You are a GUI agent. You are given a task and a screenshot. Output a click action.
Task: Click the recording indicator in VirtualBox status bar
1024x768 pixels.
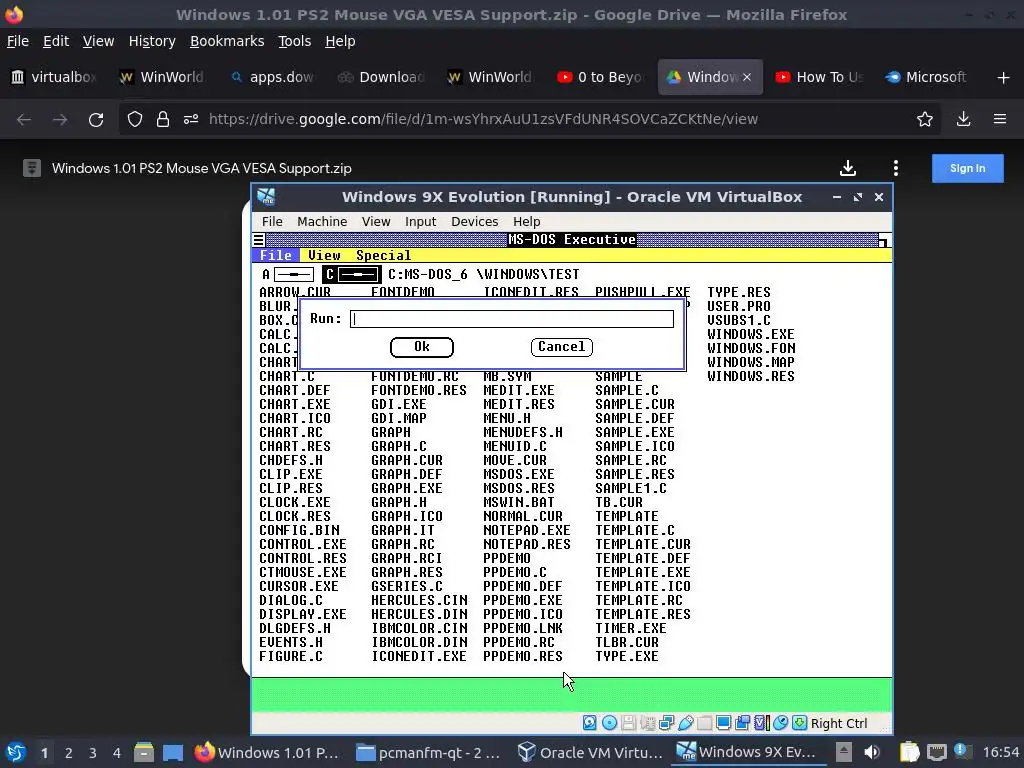point(743,722)
